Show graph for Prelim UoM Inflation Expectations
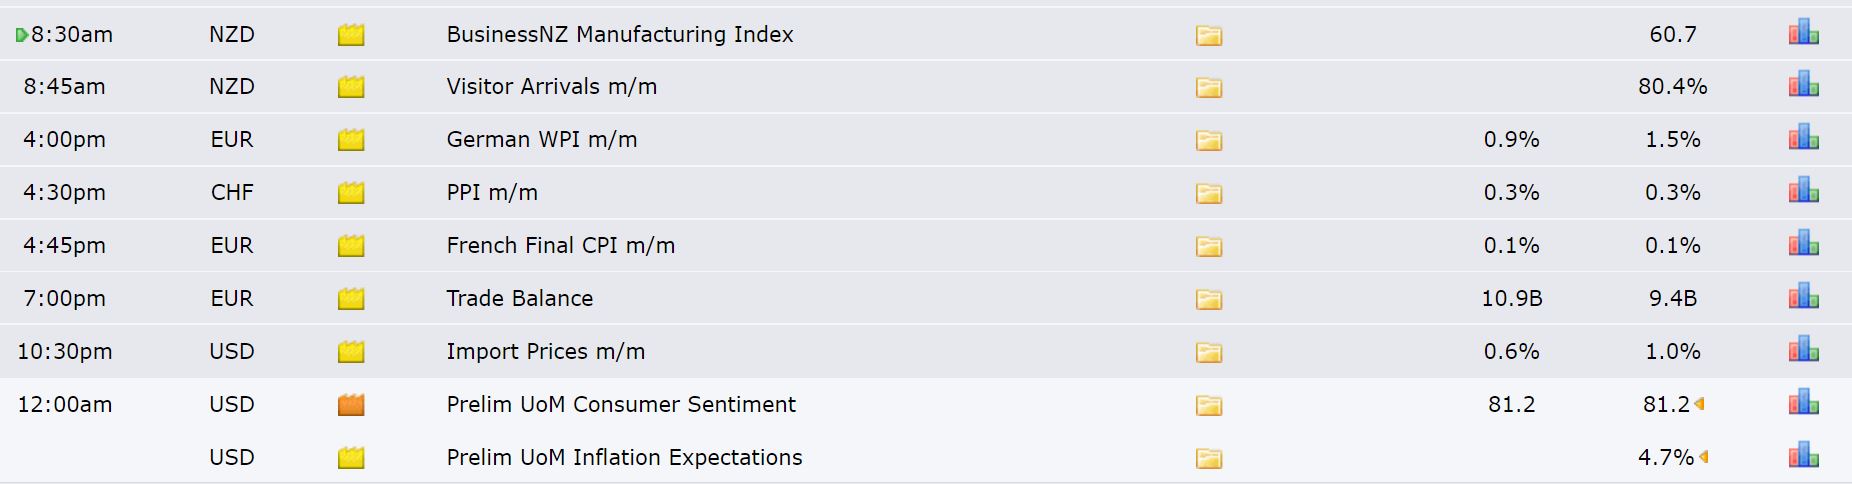The image size is (1852, 484). (x=1803, y=455)
